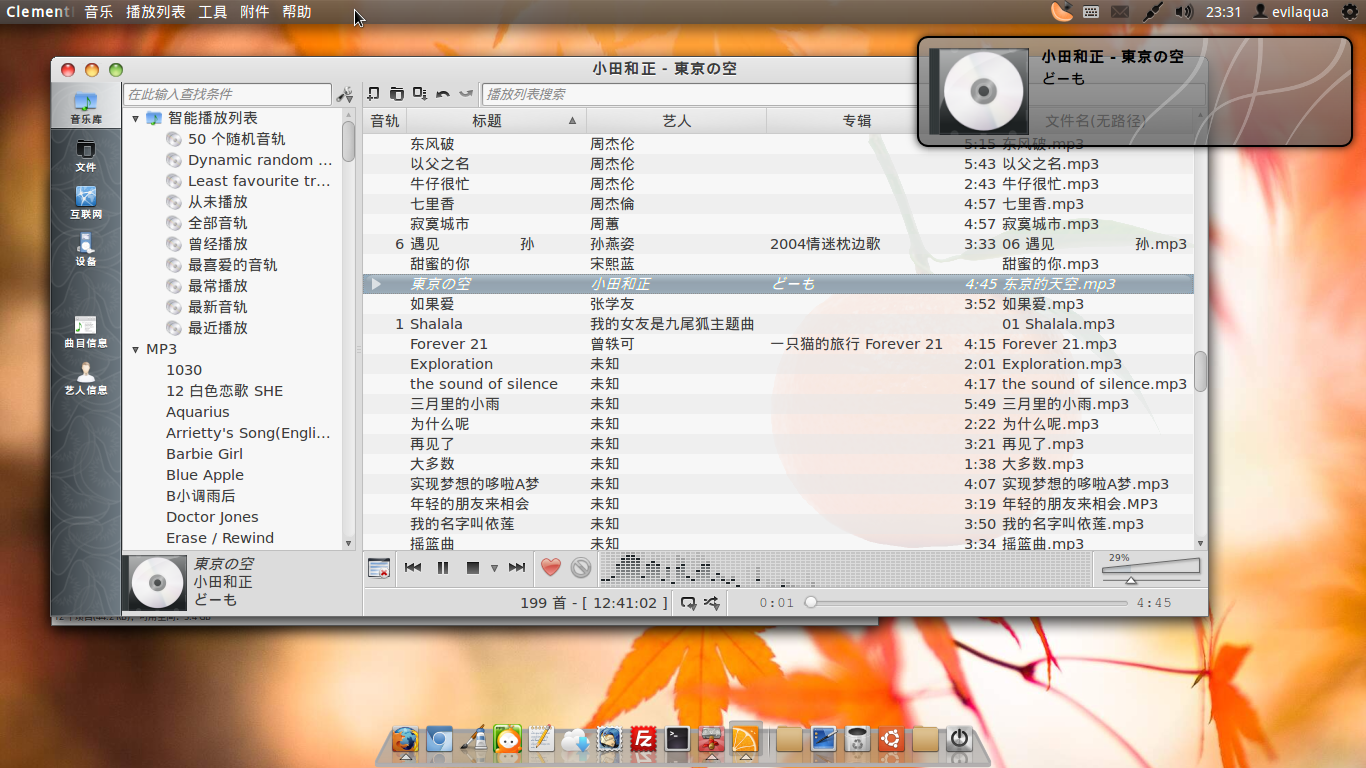1366x768 pixels.
Task: Click the now-playing album cover at bottom left
Action: pos(155,583)
